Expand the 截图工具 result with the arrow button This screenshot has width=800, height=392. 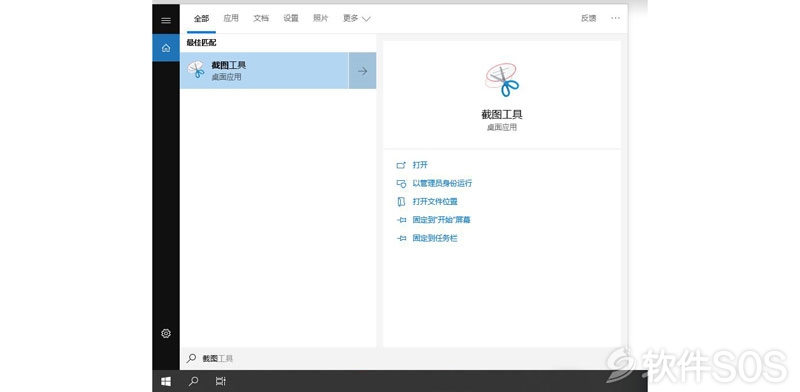point(362,71)
